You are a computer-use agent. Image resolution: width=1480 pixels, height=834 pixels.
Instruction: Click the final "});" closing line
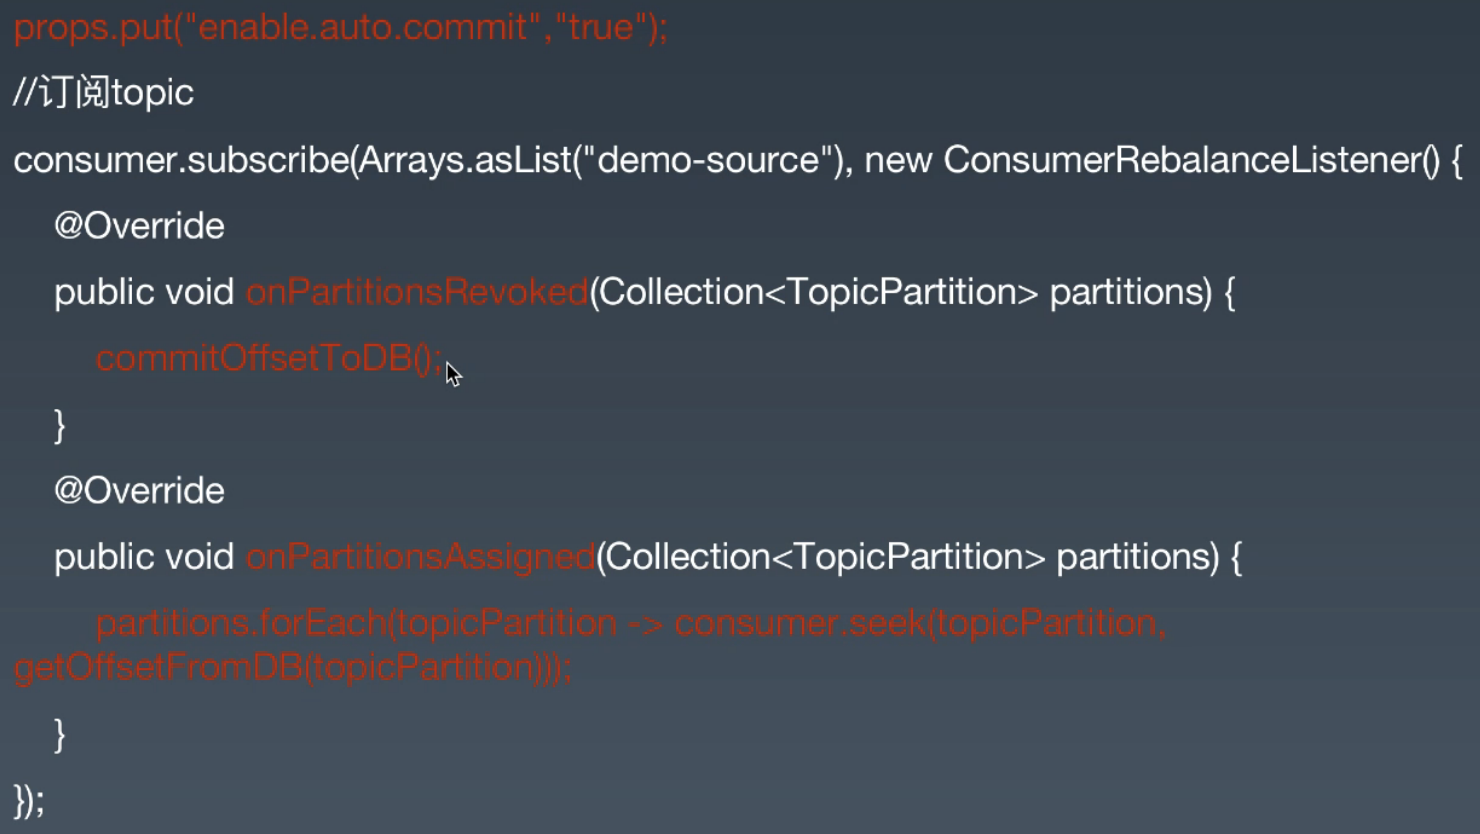(29, 800)
